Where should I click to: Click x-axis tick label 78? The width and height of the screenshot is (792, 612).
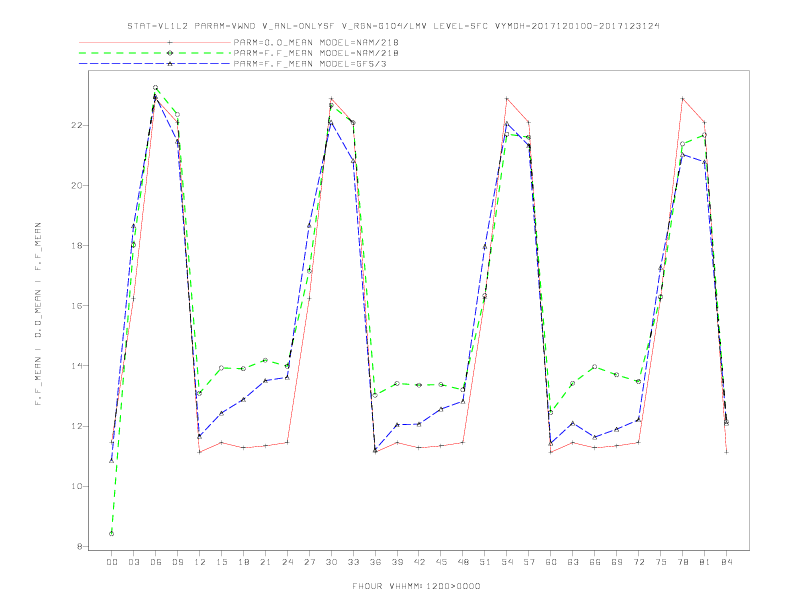682,562
